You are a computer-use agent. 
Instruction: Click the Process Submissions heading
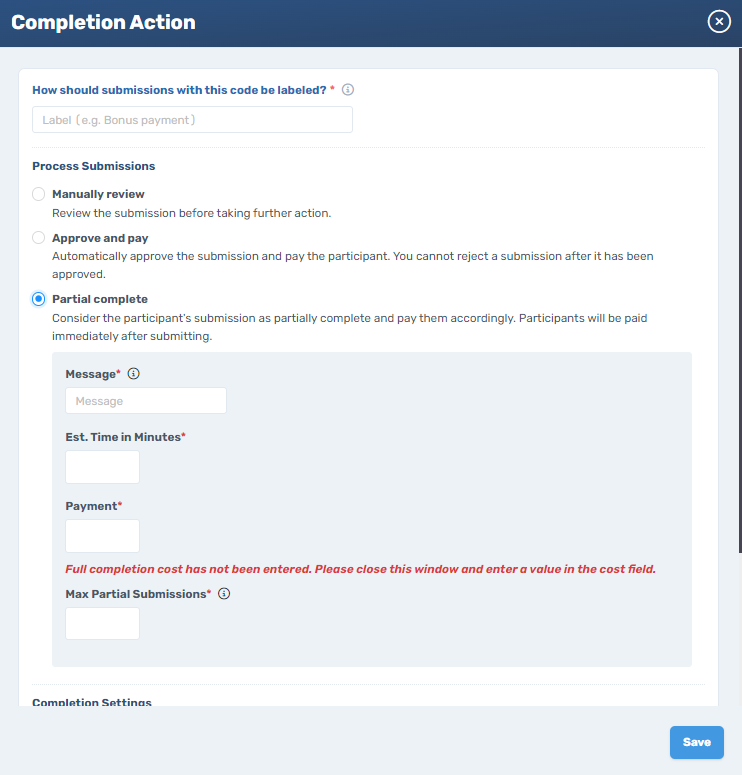coord(93,166)
